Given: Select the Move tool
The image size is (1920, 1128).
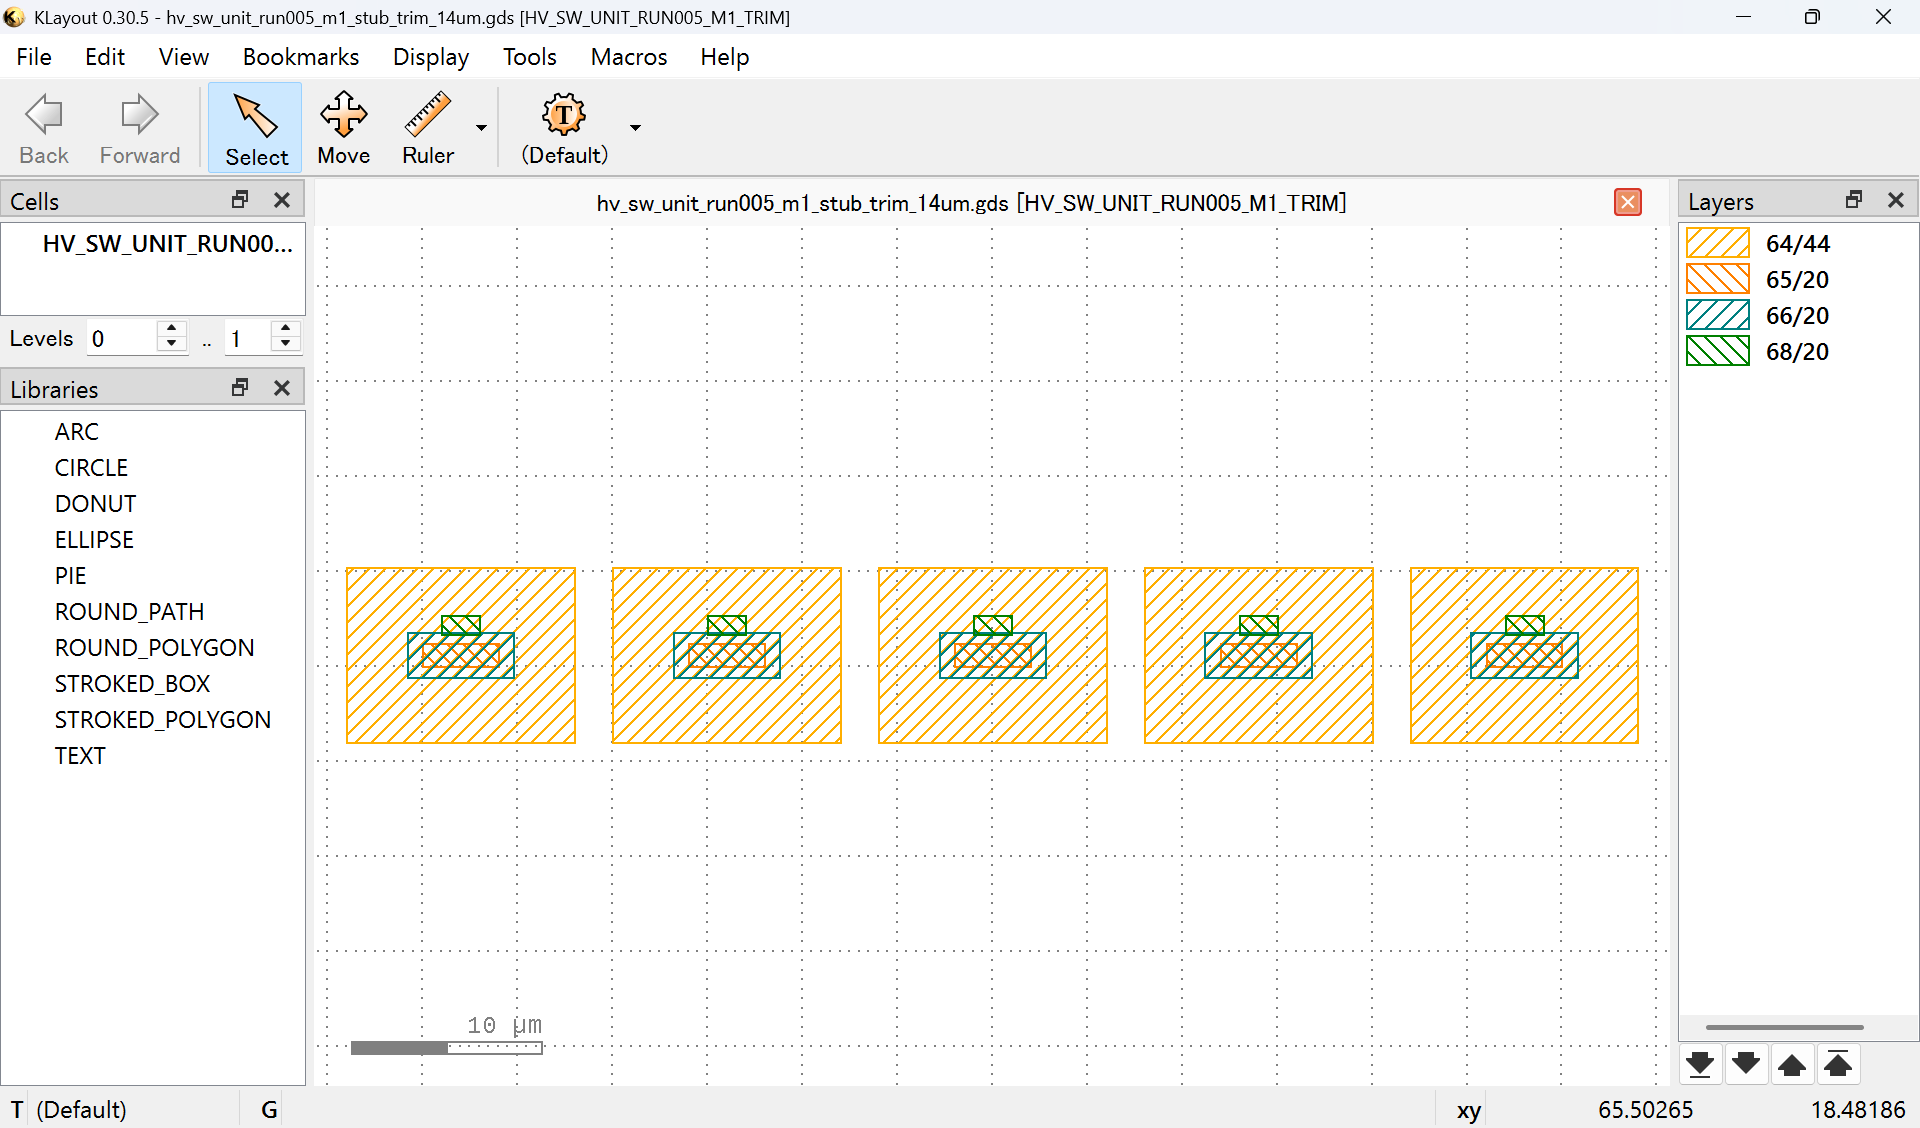Looking at the screenshot, I should coord(343,128).
